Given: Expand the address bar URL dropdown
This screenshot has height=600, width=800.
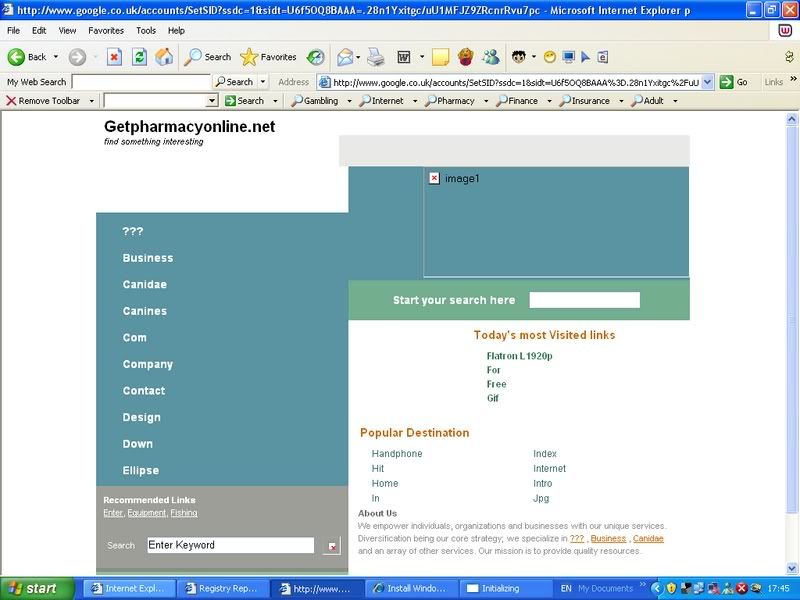Looking at the screenshot, I should click(x=708, y=82).
